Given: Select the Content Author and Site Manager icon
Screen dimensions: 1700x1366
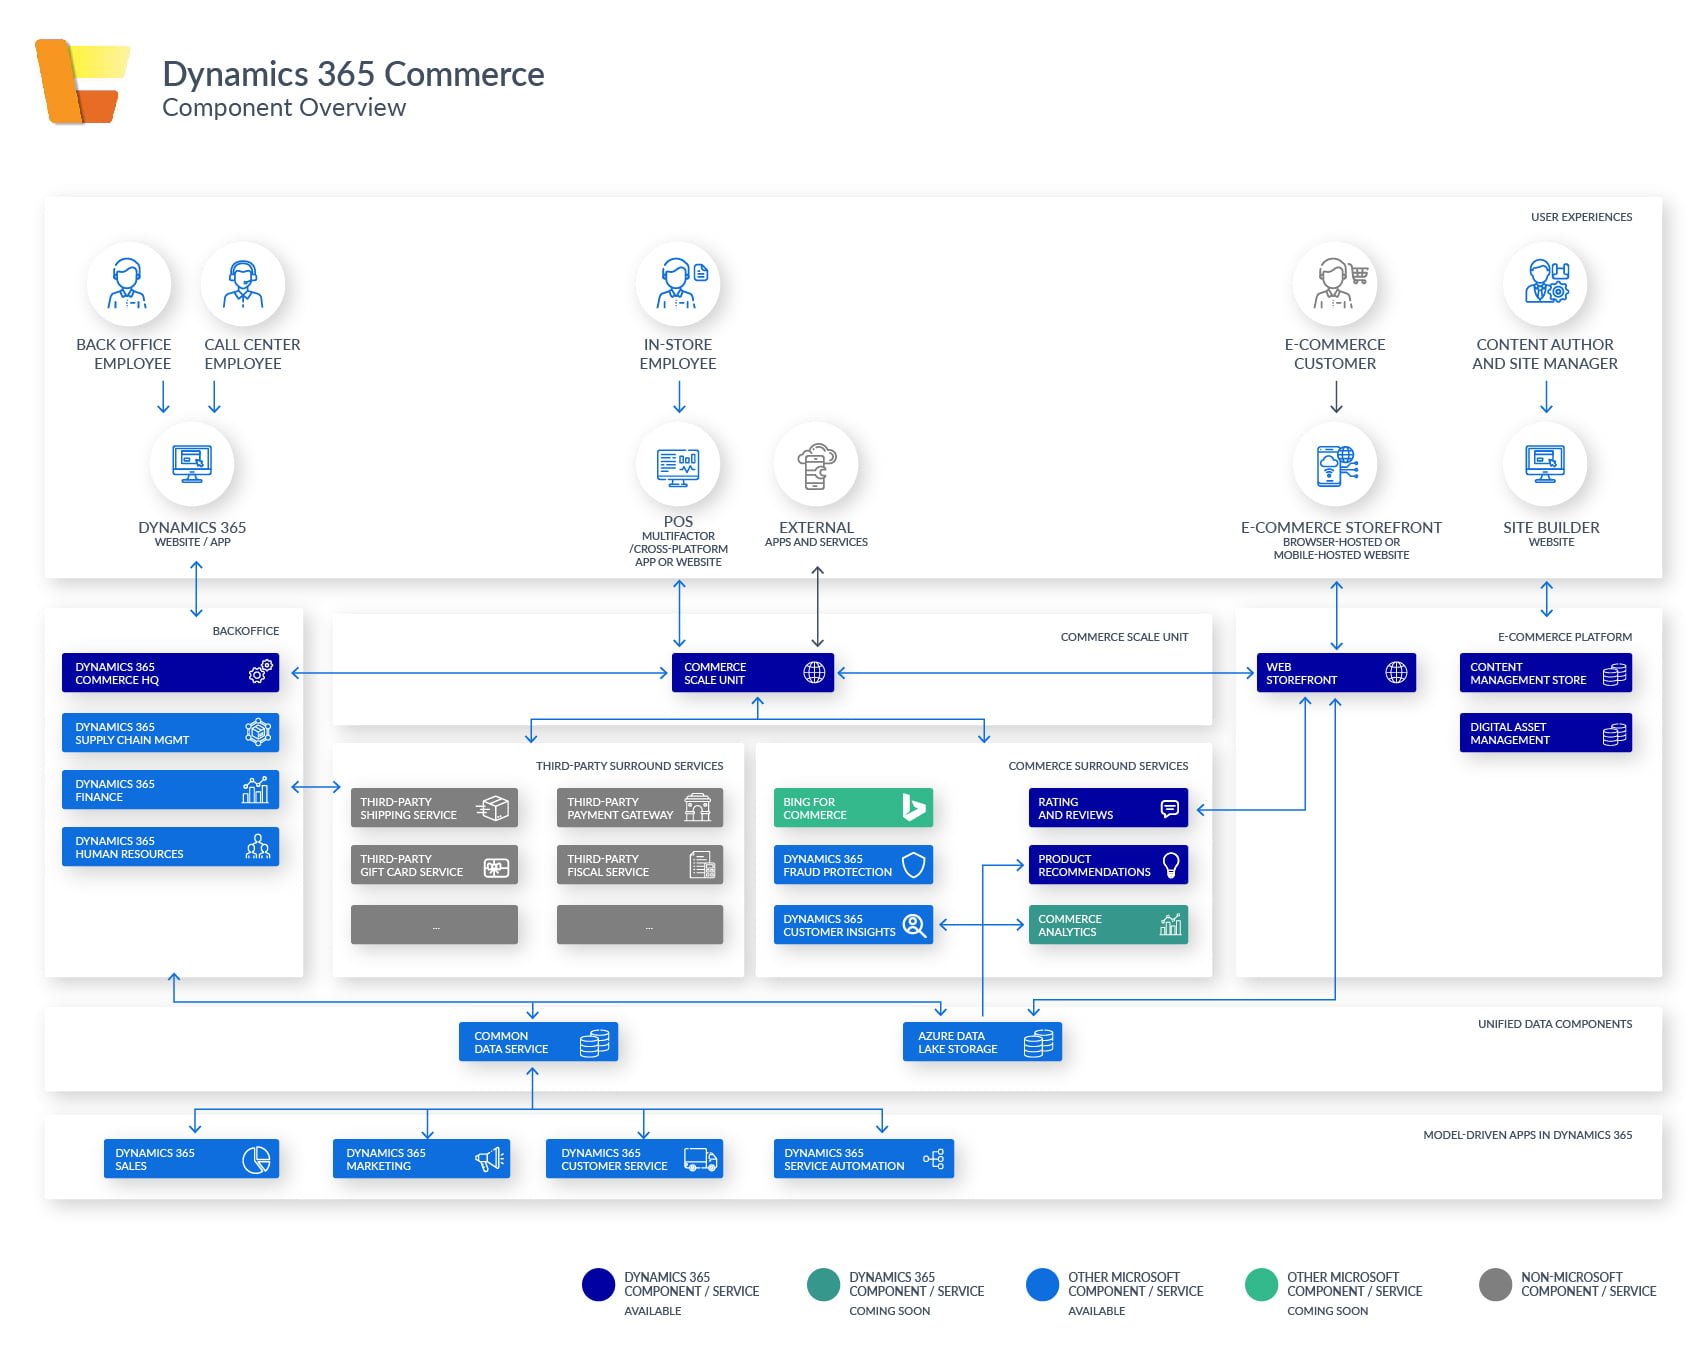Looking at the screenshot, I should point(1546,284).
